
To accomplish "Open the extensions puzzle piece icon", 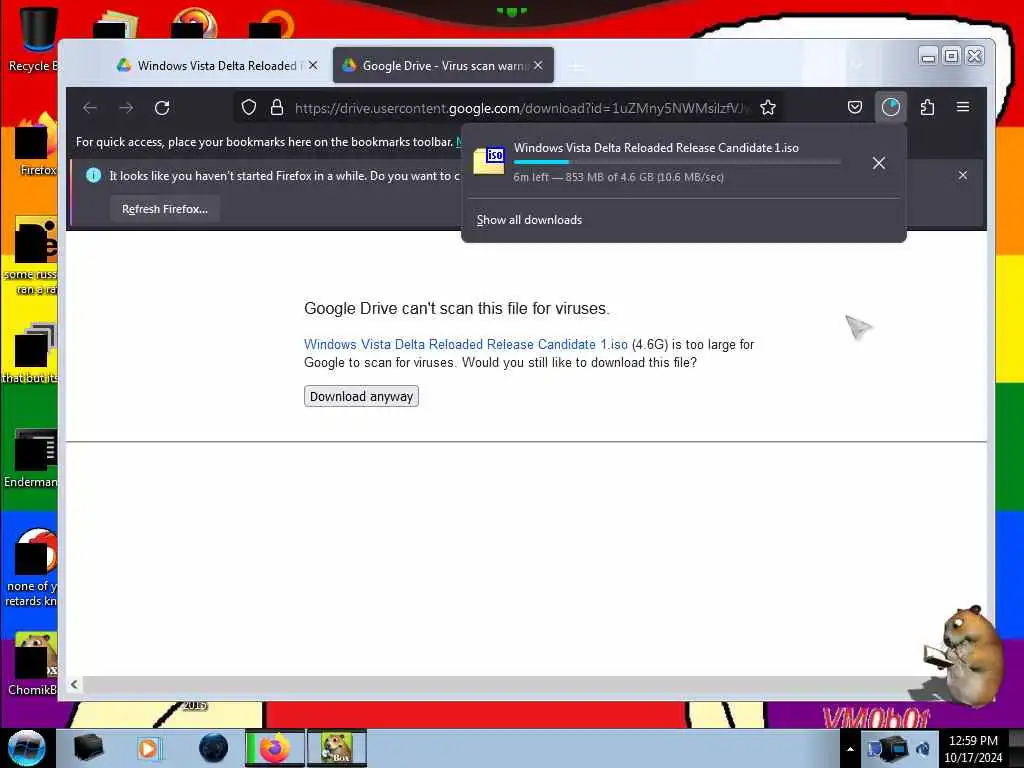I will pyautogui.click(x=927, y=107).
